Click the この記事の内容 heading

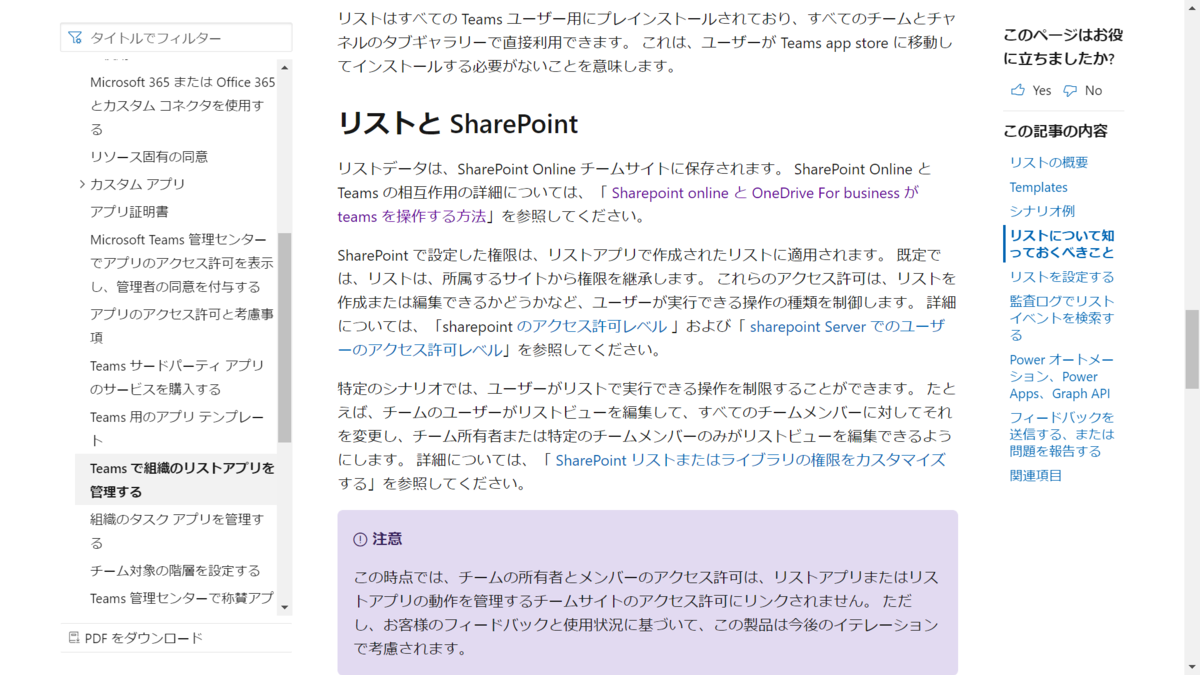point(1055,131)
